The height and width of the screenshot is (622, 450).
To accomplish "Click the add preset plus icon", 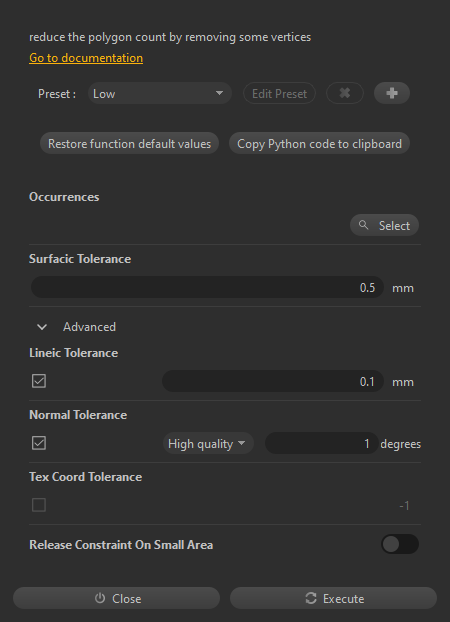I will click(392, 93).
